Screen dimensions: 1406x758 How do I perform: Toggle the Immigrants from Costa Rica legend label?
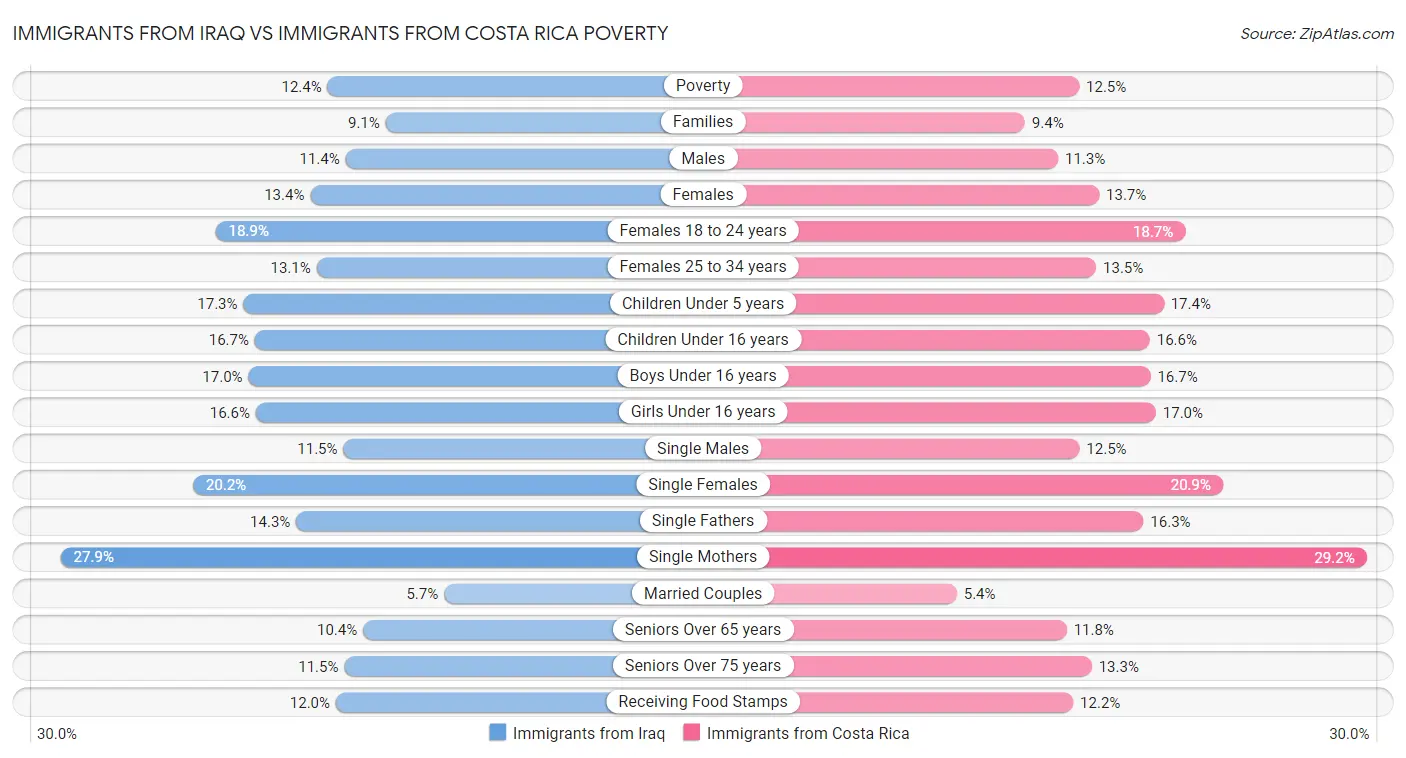(808, 733)
